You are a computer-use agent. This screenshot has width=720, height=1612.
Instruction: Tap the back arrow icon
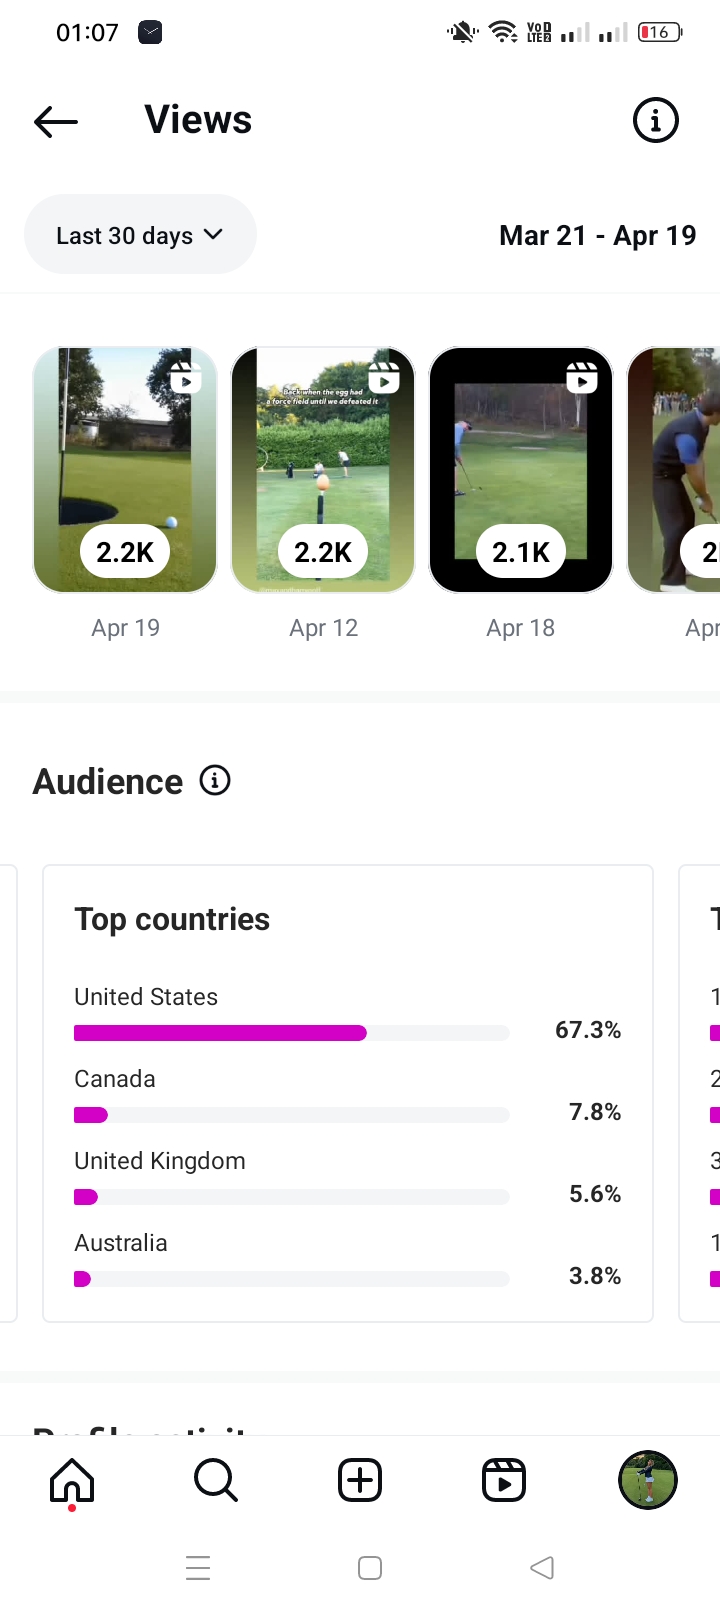point(56,122)
